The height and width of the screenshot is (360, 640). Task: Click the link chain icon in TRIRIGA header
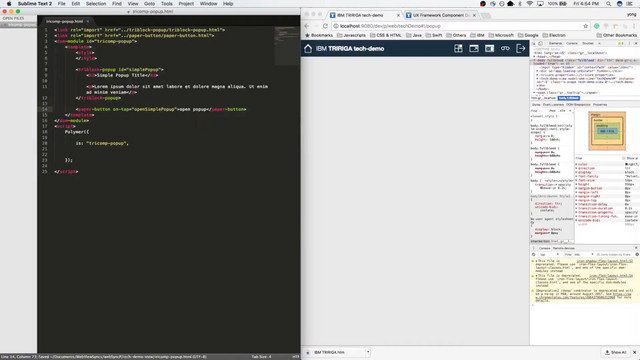click(505, 49)
